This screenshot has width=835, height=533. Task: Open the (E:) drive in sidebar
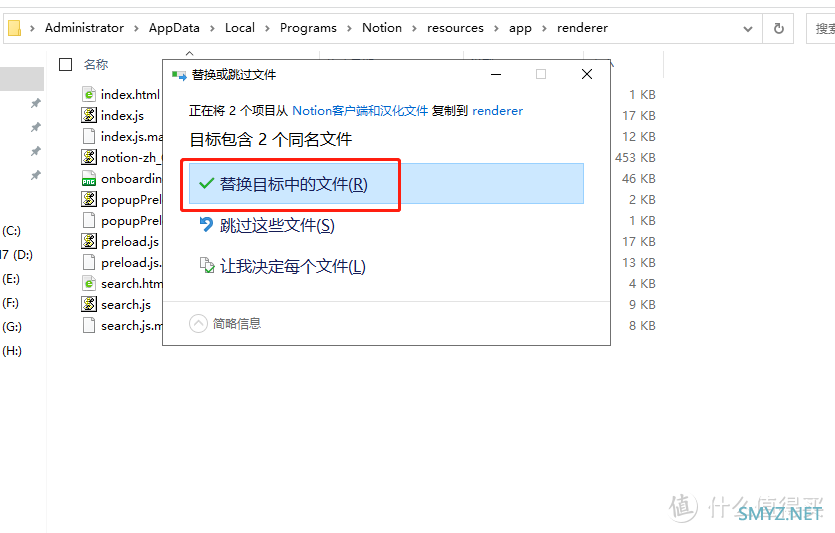tap(11, 279)
